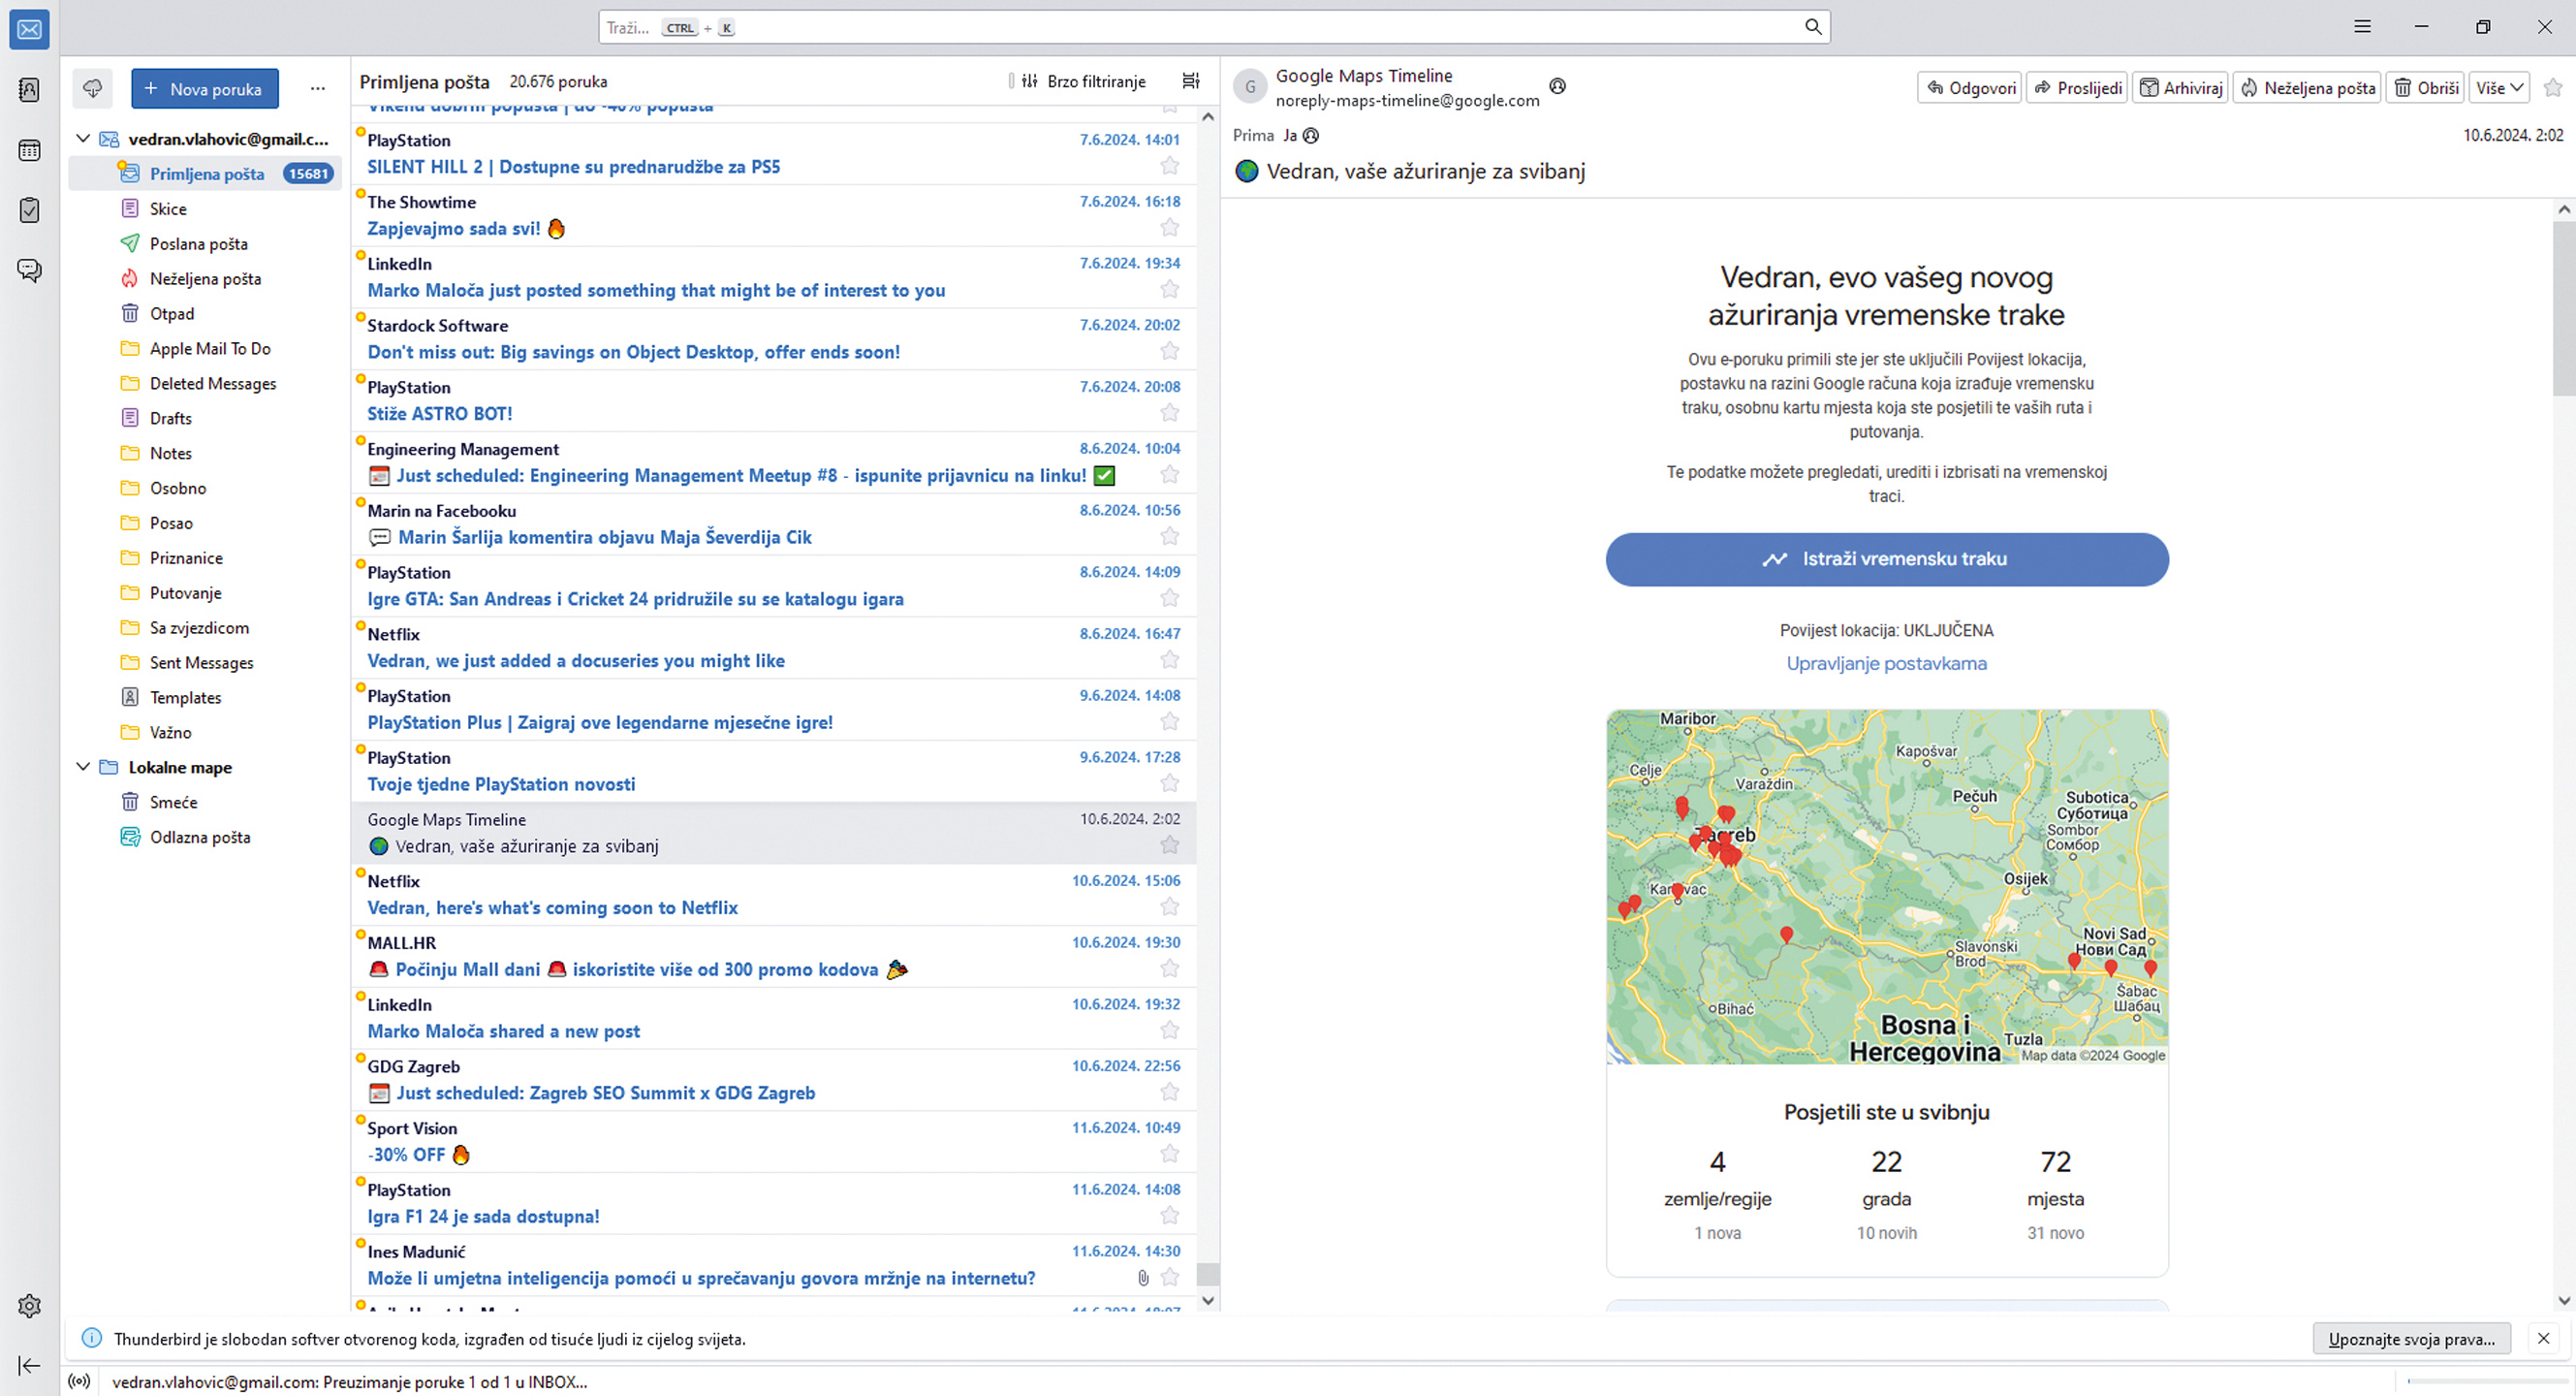
Task: Collapse the spaces toolbar
Action: [x=29, y=1366]
